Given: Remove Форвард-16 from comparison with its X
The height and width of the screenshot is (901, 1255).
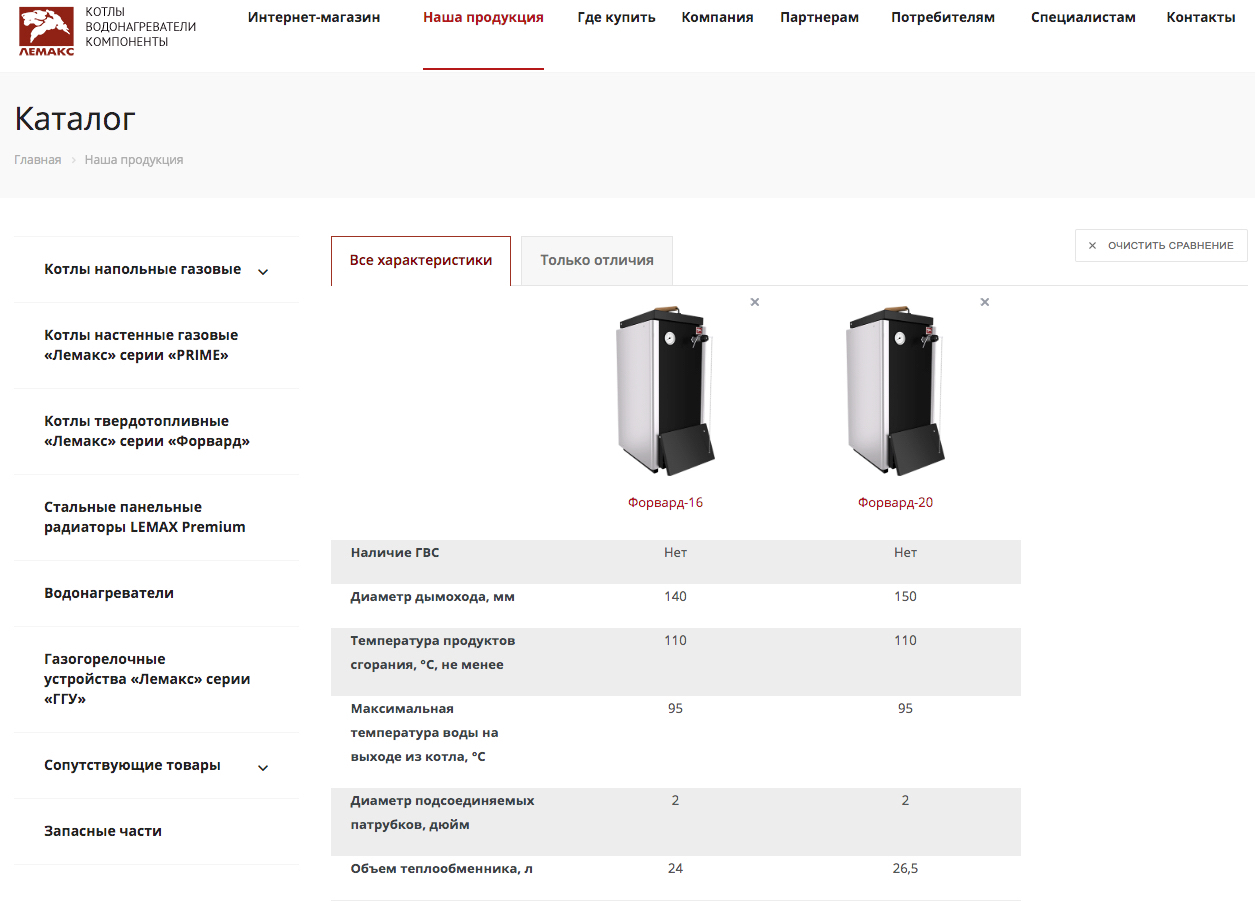Looking at the screenshot, I should [755, 302].
